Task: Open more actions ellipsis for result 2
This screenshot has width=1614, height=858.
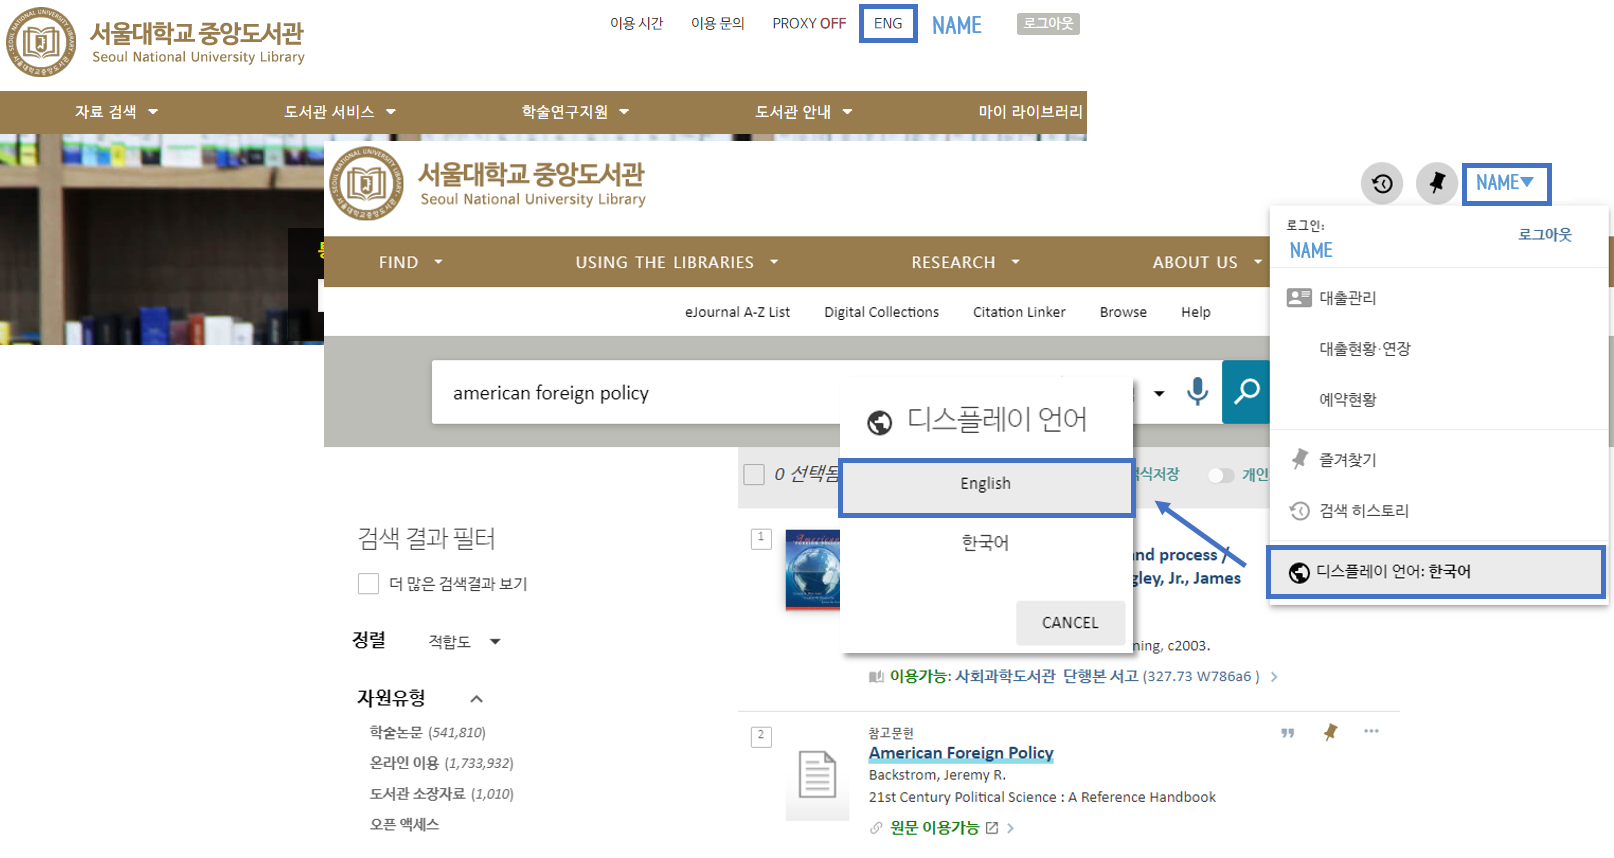Action: [x=1371, y=732]
